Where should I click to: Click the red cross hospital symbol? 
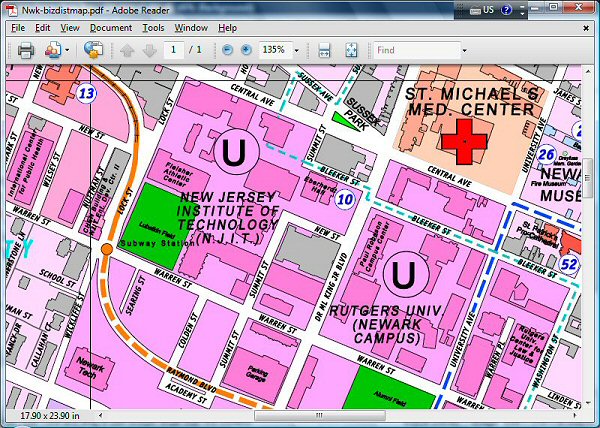click(464, 142)
